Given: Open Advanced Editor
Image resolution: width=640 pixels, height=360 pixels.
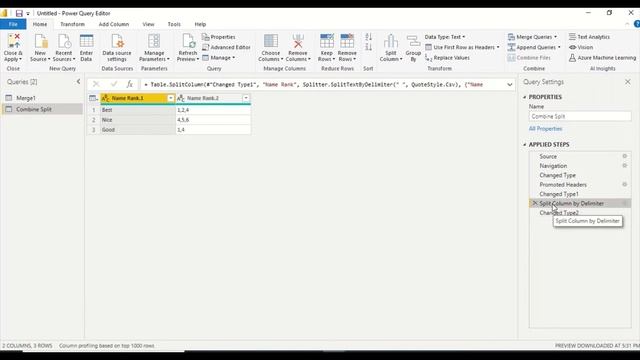Looking at the screenshot, I should (227, 47).
